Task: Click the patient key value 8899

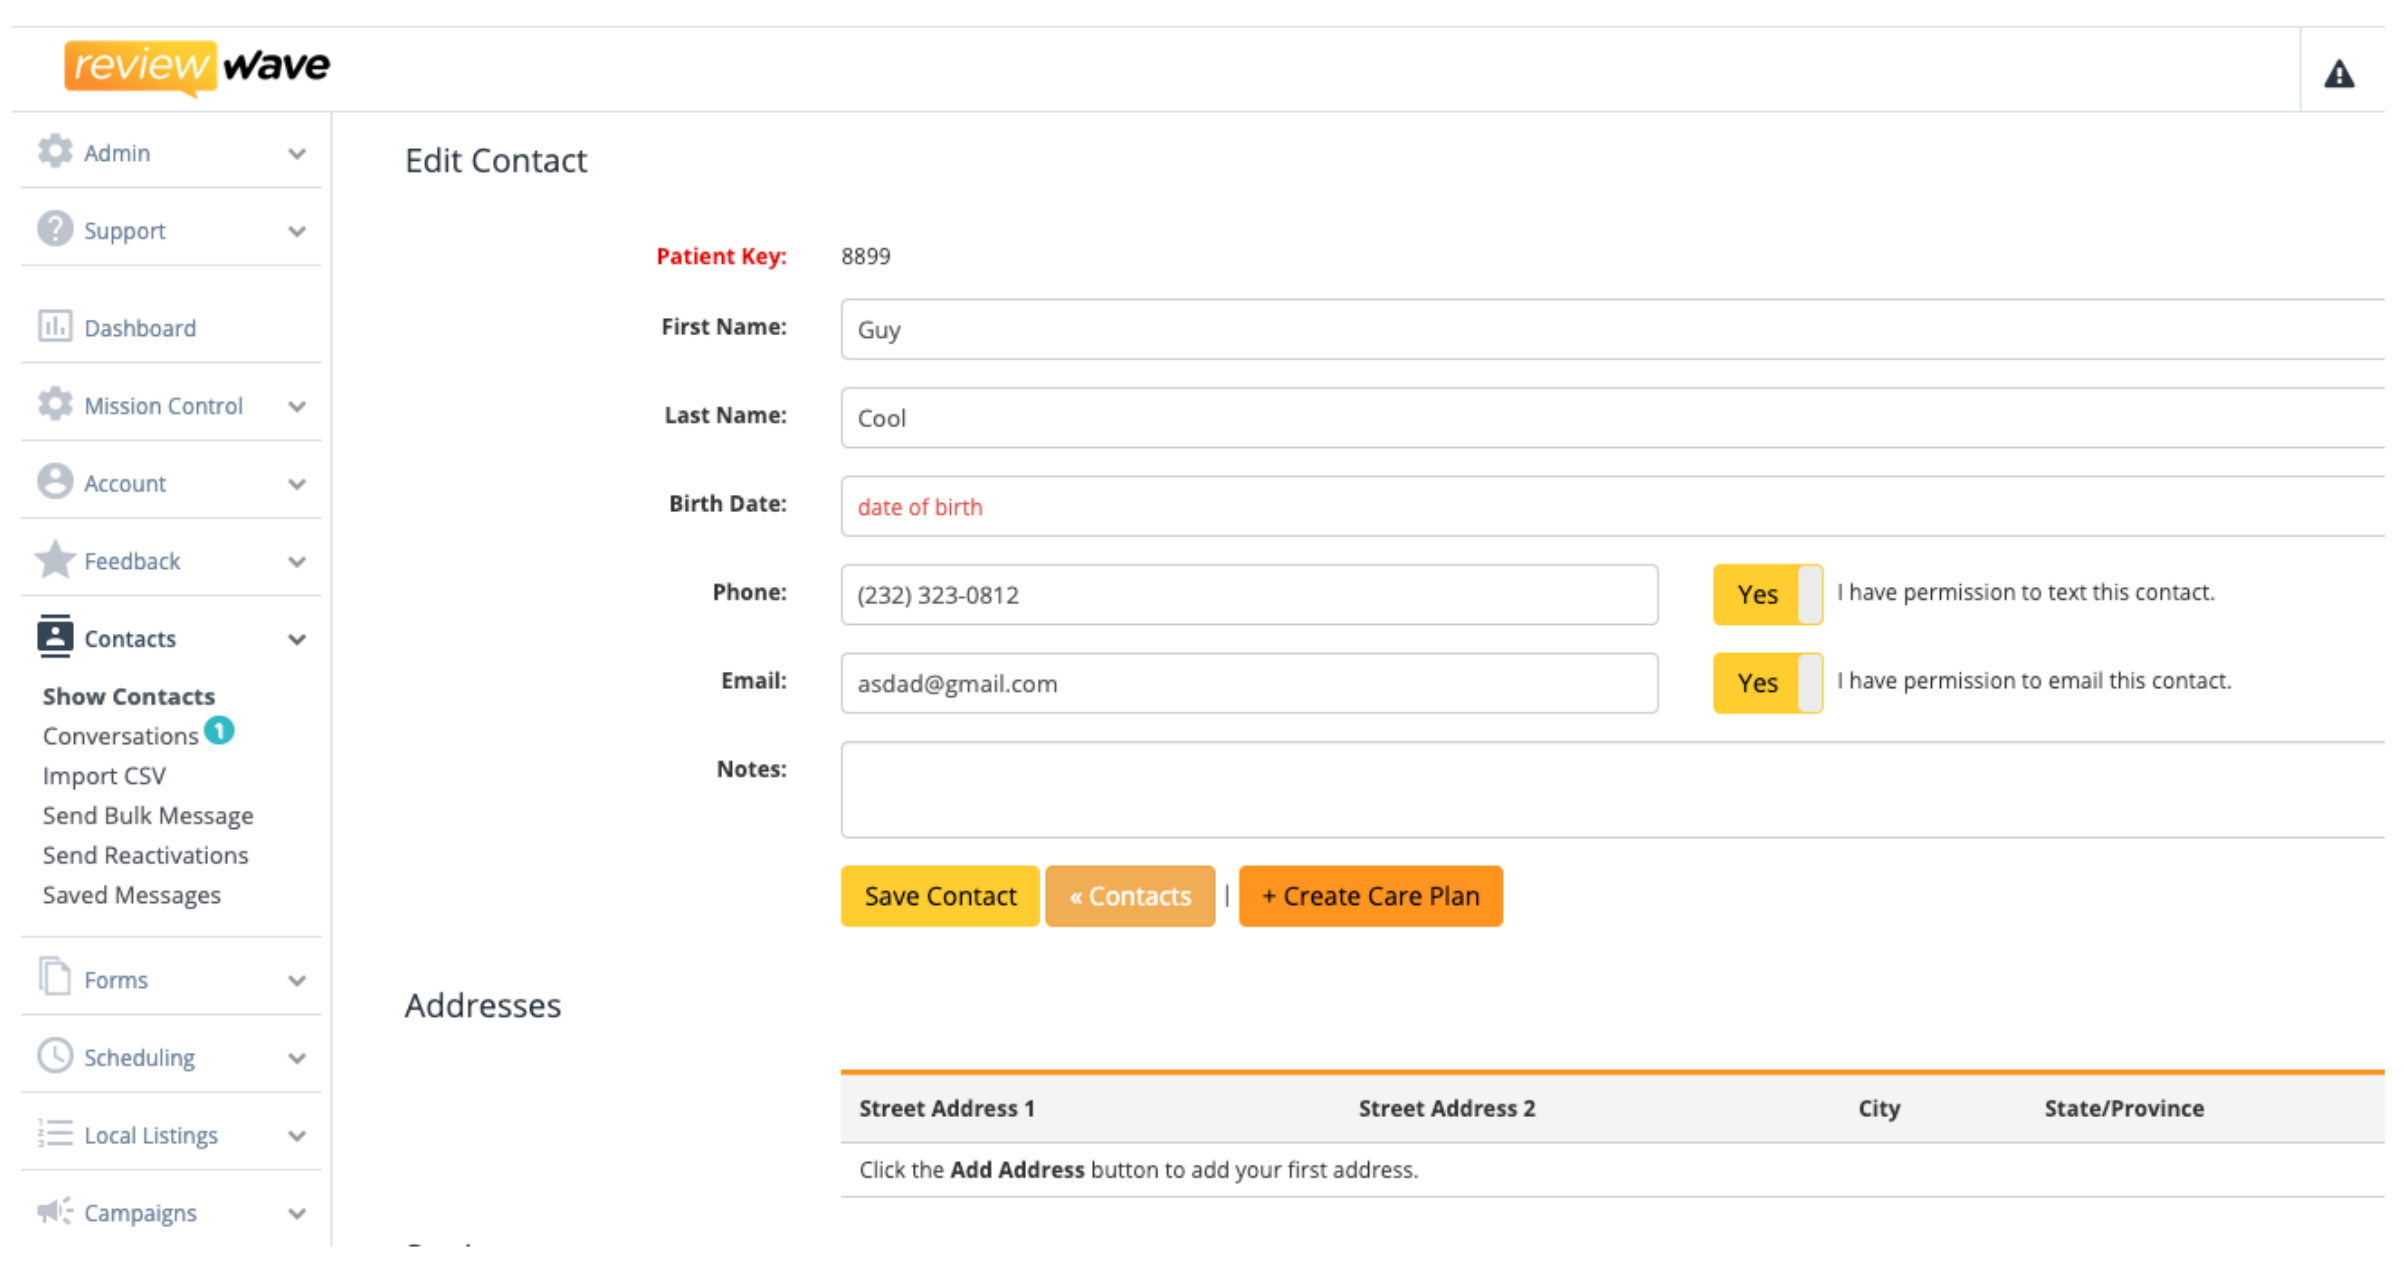Action: [866, 256]
